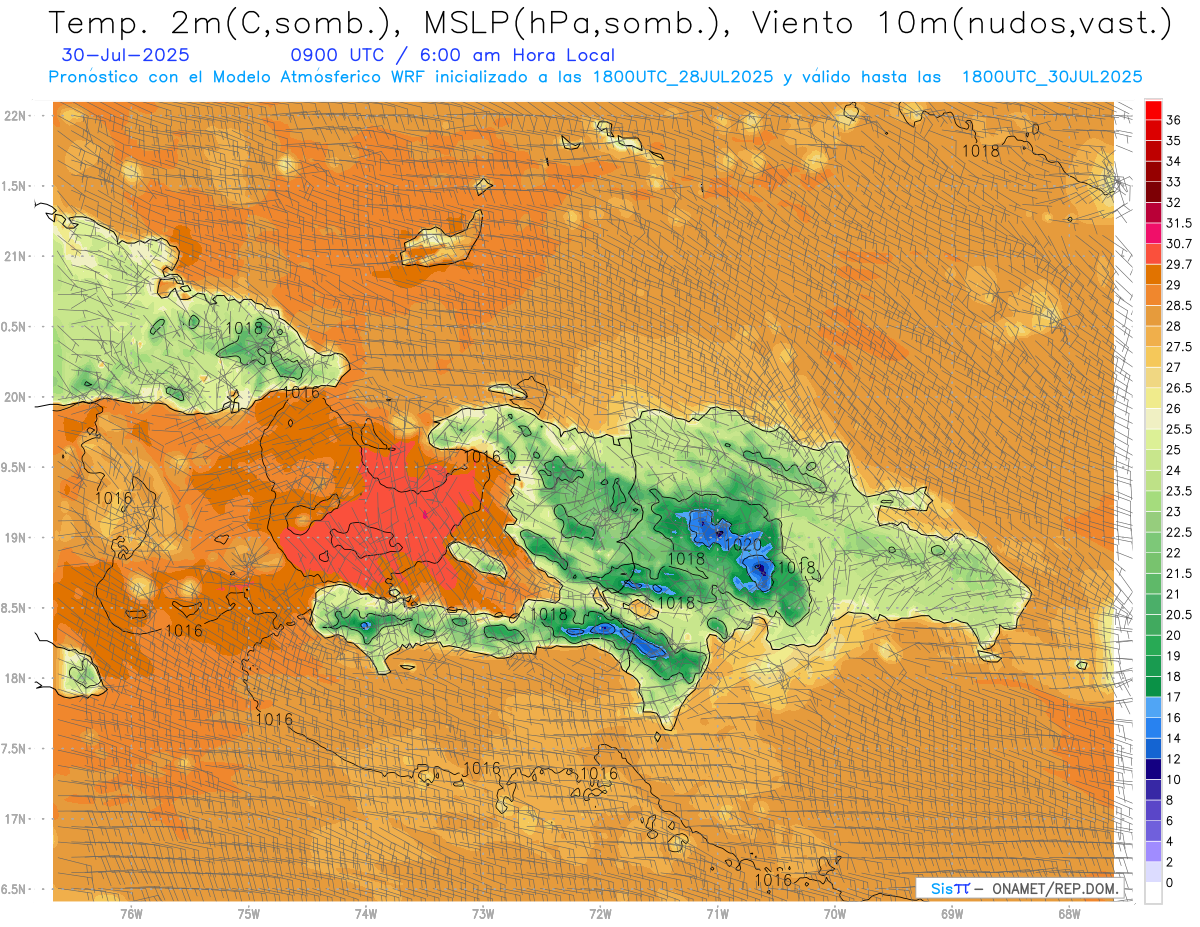Click the 31.5 value on the color scale

[x=1179, y=223]
